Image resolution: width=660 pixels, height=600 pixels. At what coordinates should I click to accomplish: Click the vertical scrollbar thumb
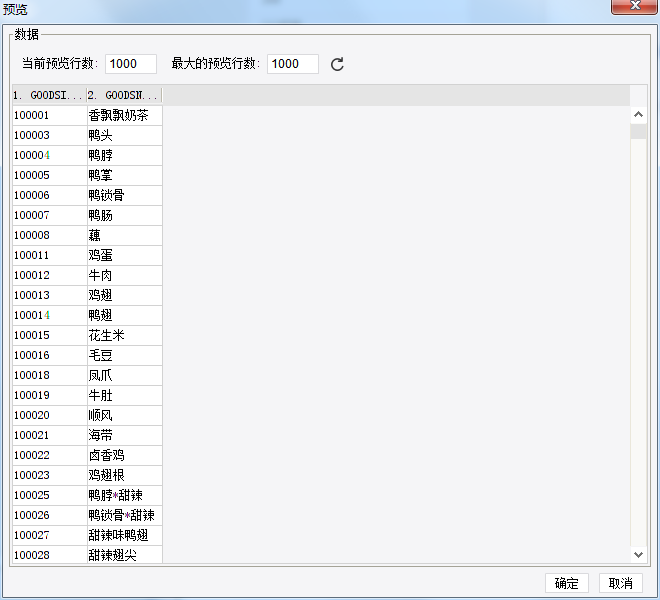(638, 131)
